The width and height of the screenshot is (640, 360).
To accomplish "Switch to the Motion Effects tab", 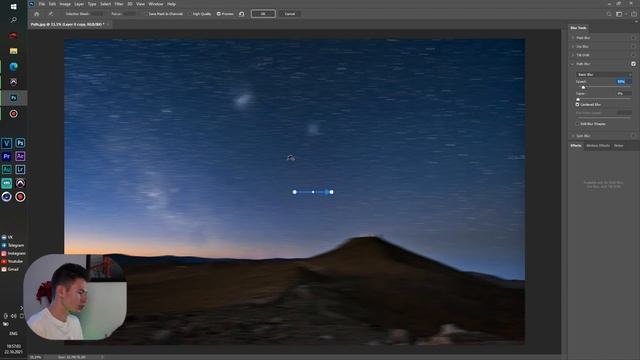I will pos(598,146).
